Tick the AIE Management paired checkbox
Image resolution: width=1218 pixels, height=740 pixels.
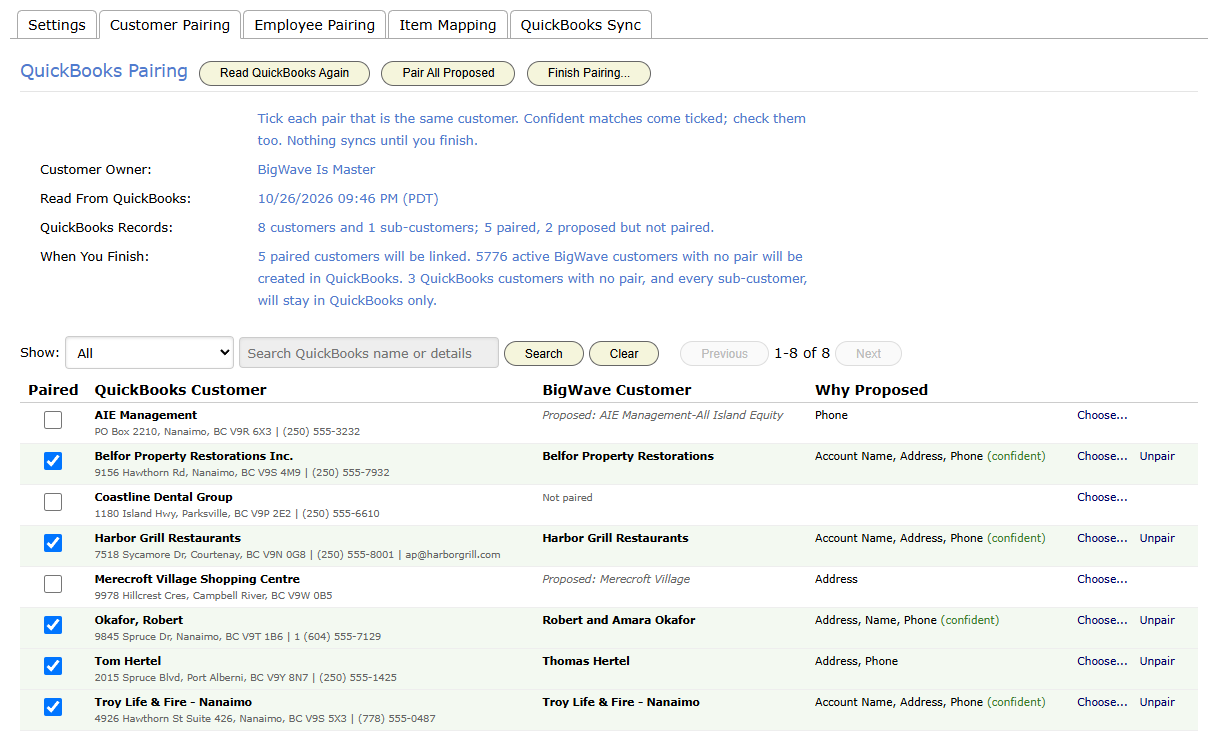53,420
